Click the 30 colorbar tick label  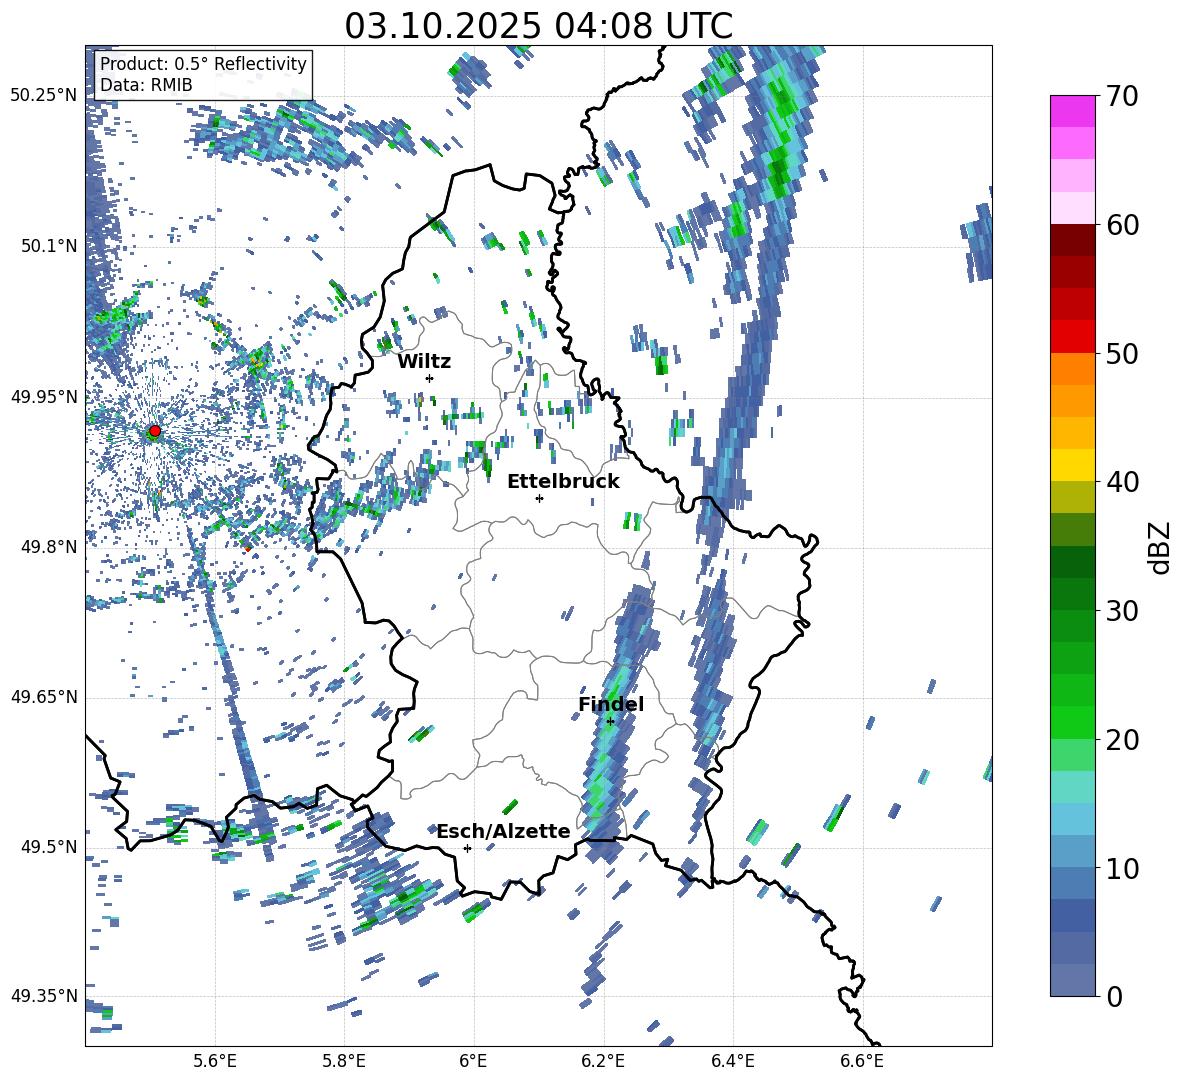1121,611
